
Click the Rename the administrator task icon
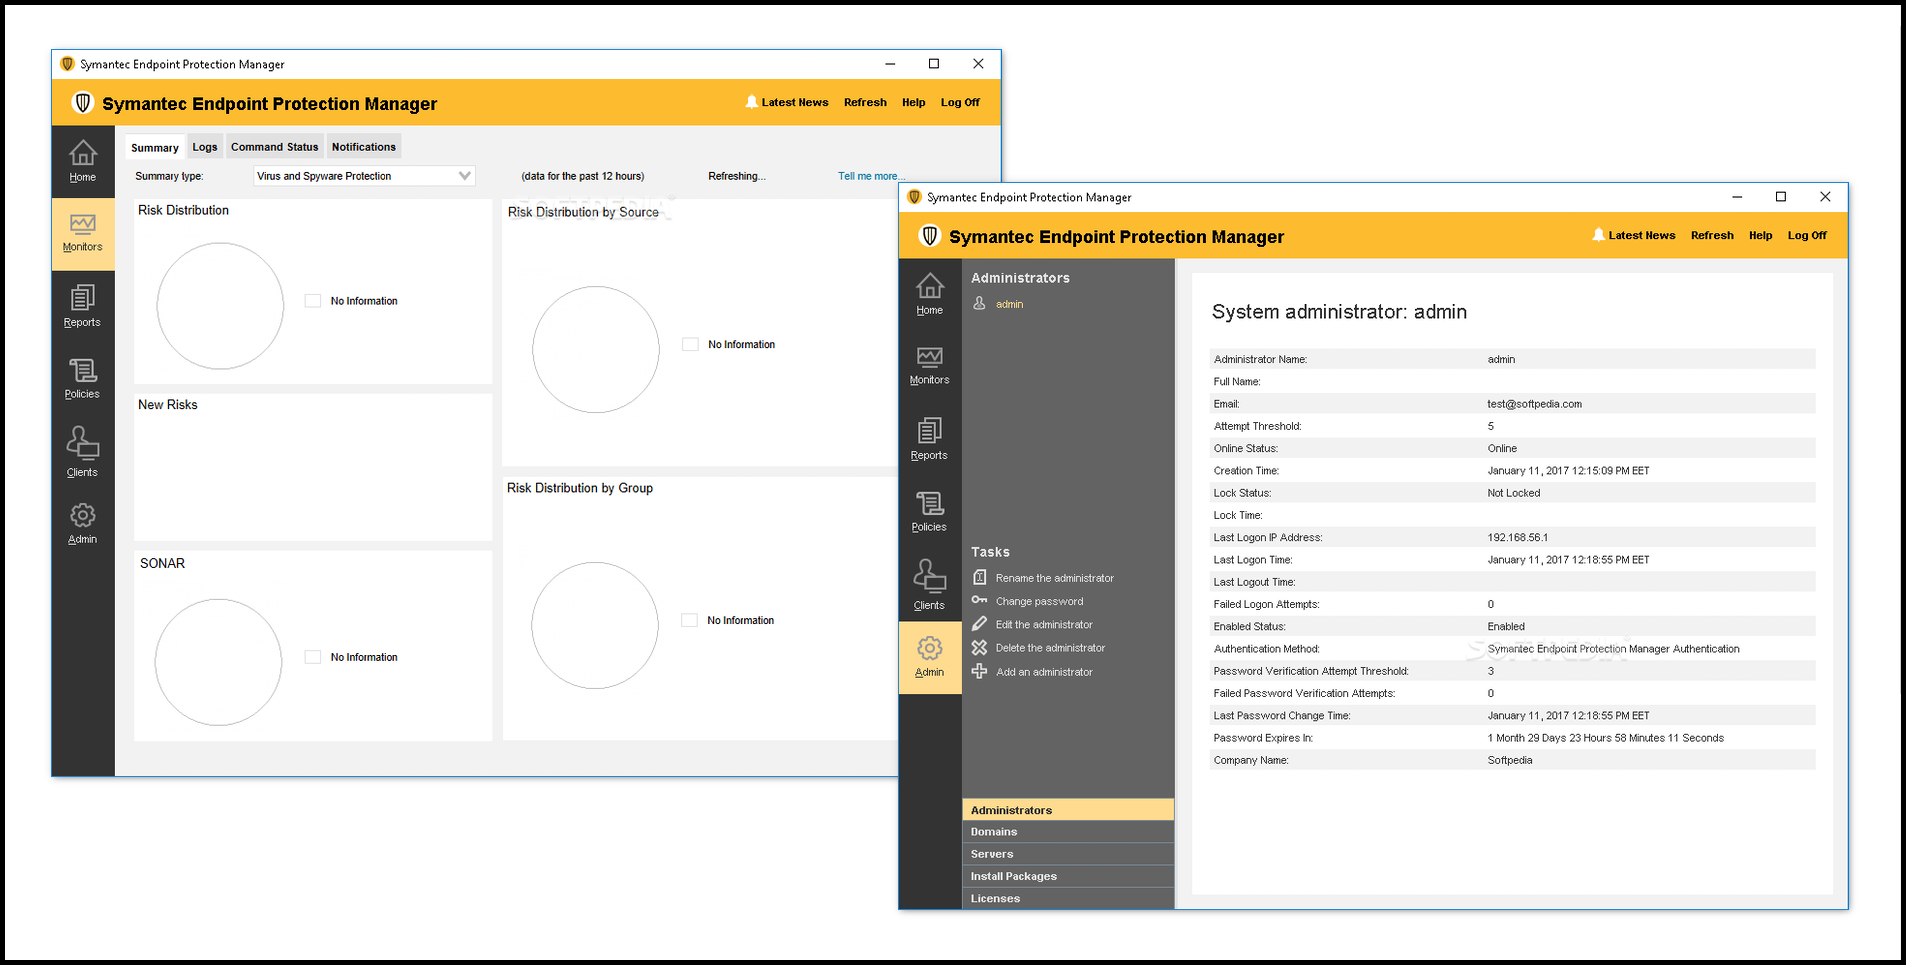click(980, 577)
